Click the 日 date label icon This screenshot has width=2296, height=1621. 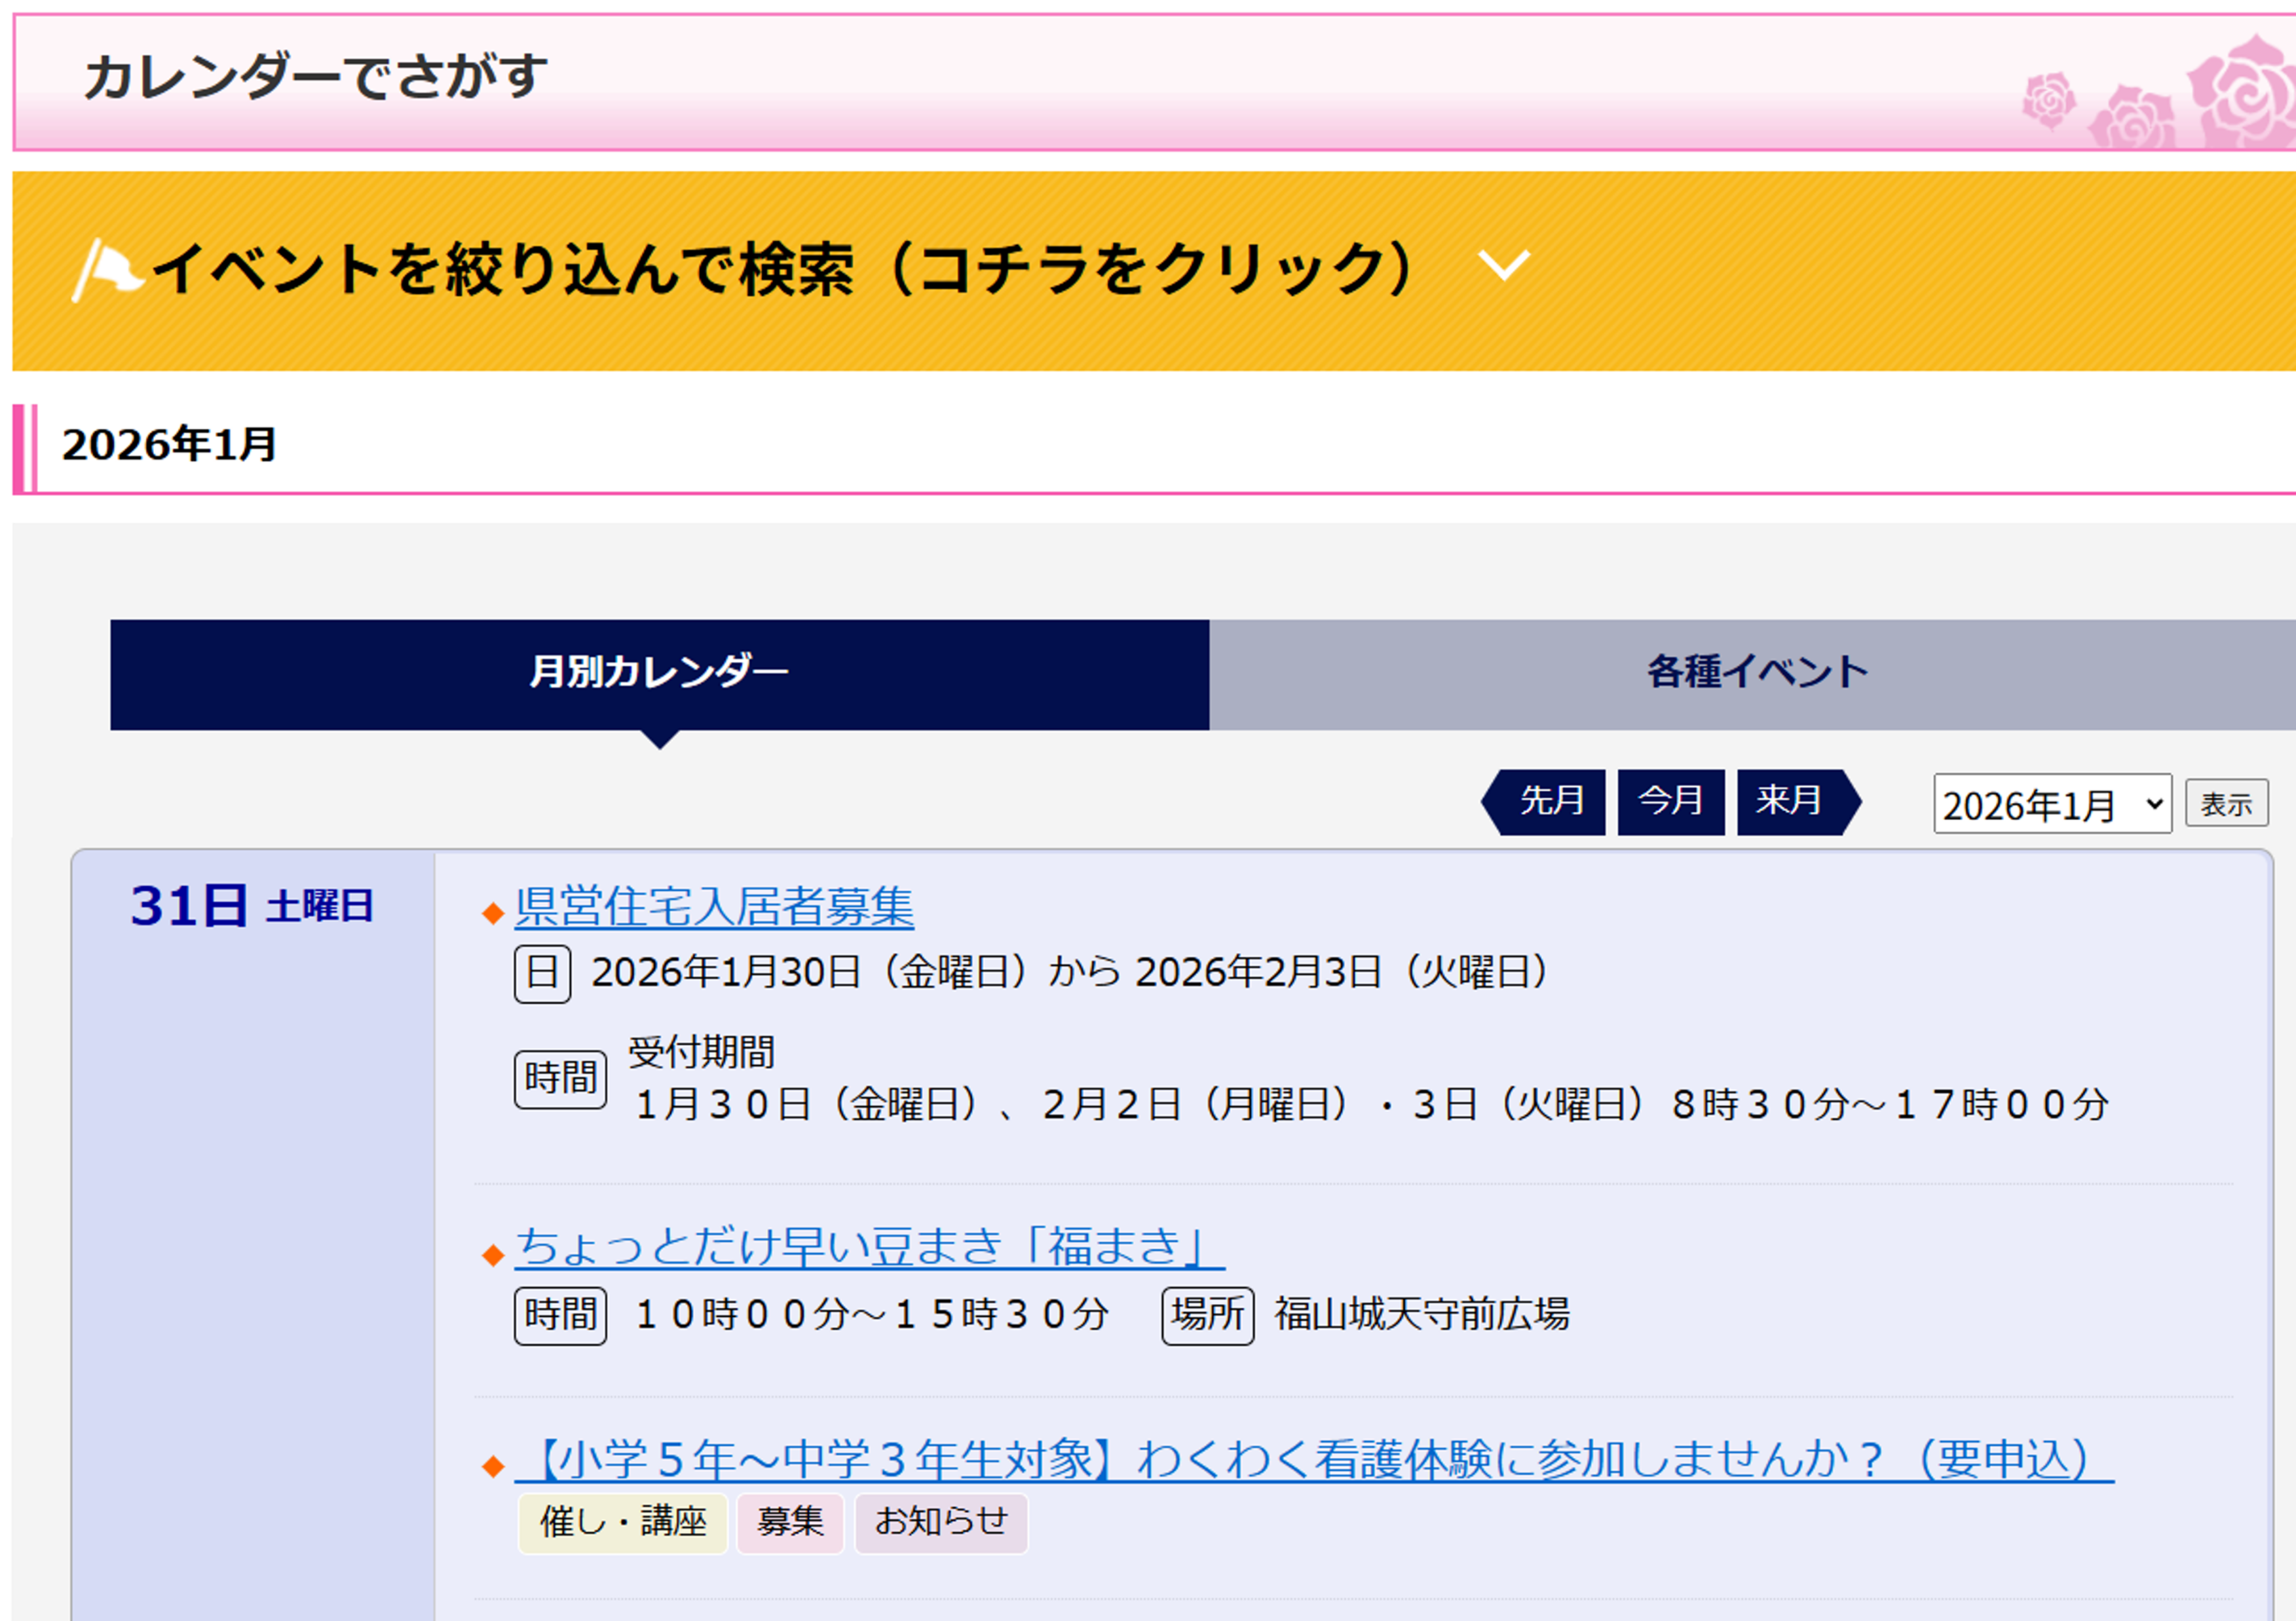coord(542,973)
